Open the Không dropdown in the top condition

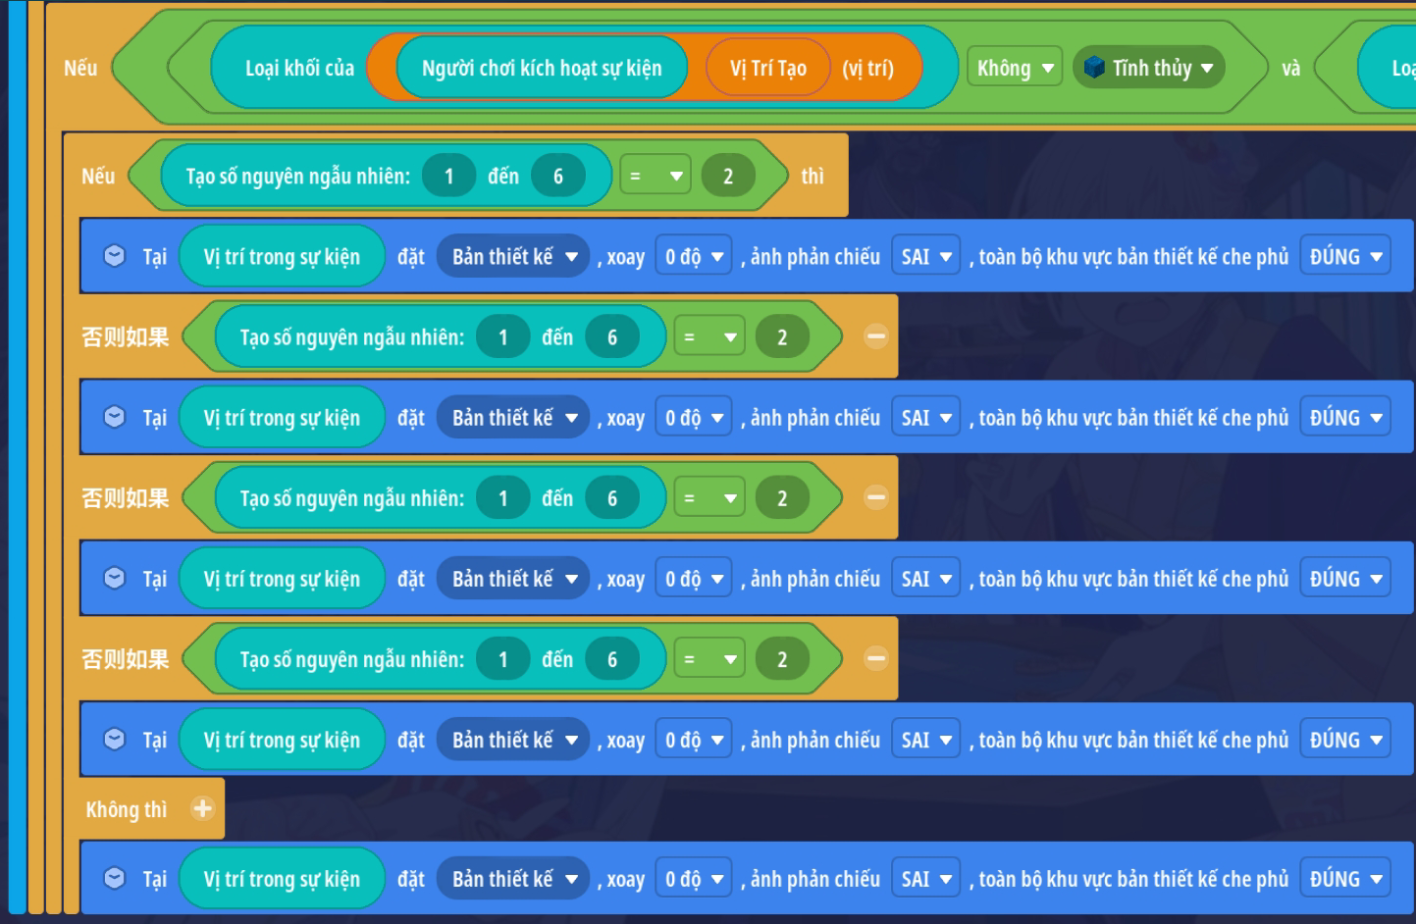[1014, 68]
